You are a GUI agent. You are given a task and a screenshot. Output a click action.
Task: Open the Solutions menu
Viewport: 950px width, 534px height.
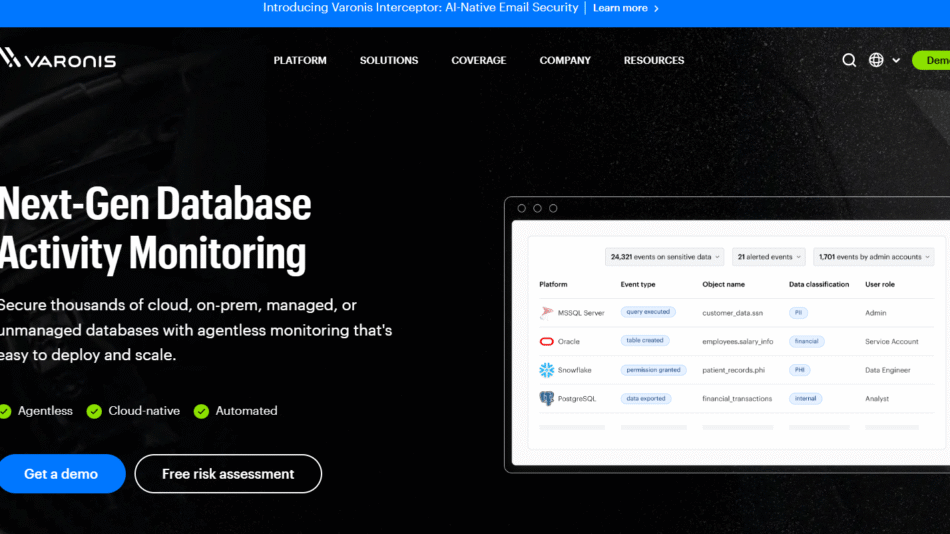pyautogui.click(x=389, y=60)
